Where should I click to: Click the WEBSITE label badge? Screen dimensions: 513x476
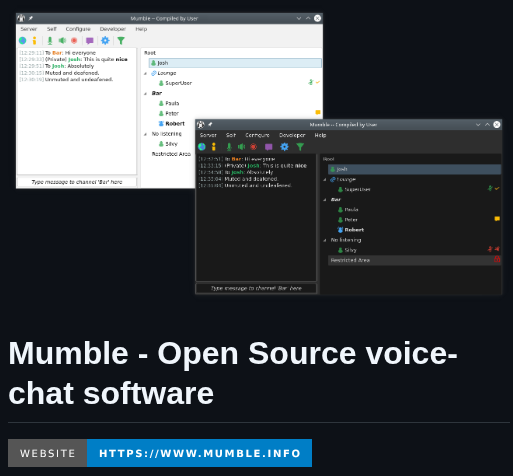point(47,453)
